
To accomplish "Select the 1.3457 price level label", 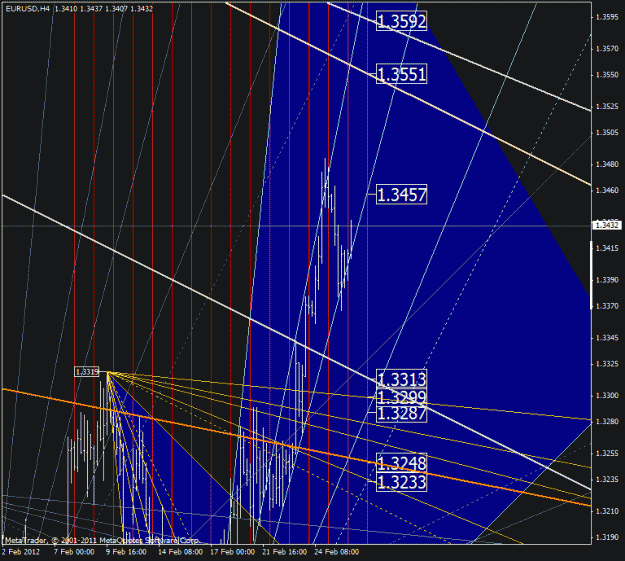I will [x=401, y=195].
